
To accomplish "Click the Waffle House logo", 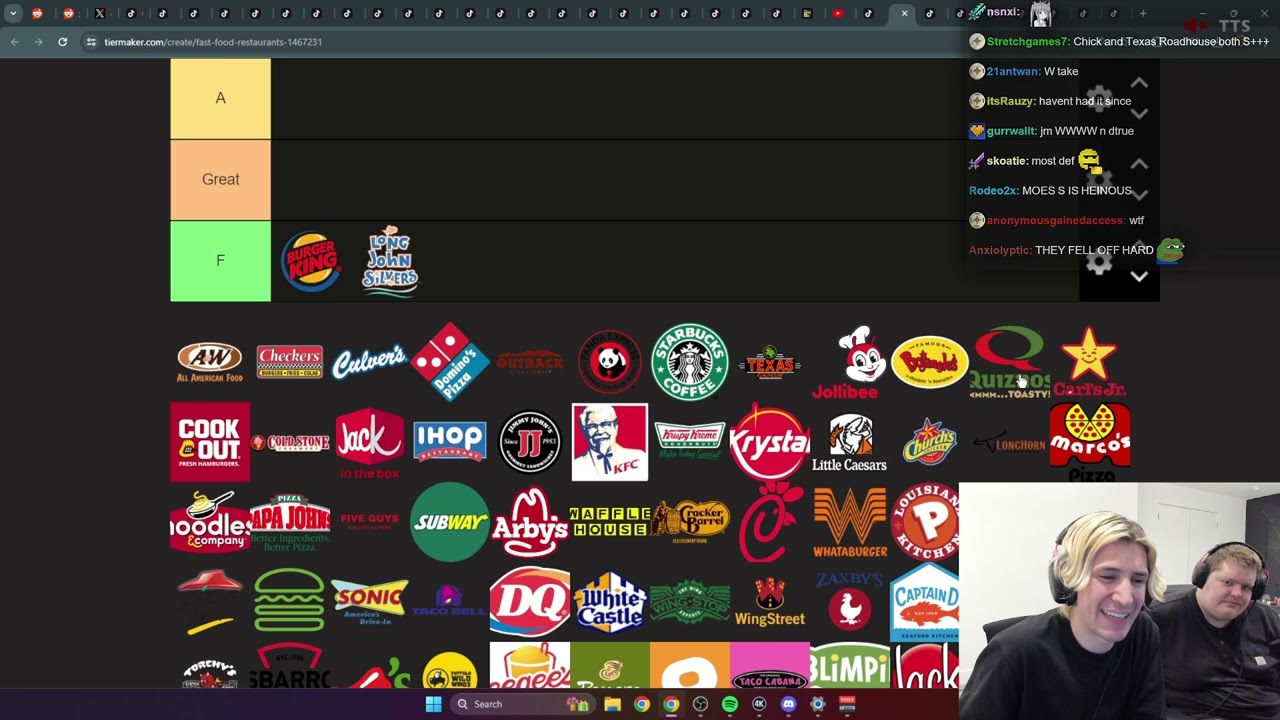I will point(610,522).
